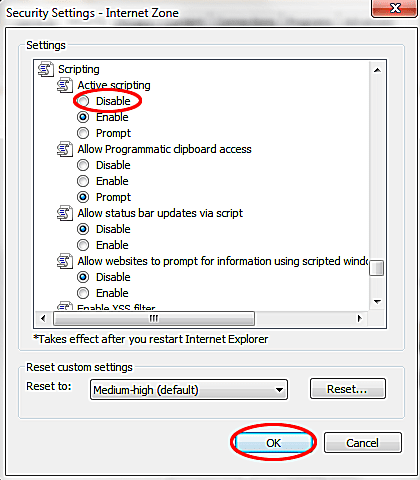Click the horizontal scroll left arrow
The height and width of the screenshot is (480, 420).
(x=43, y=318)
